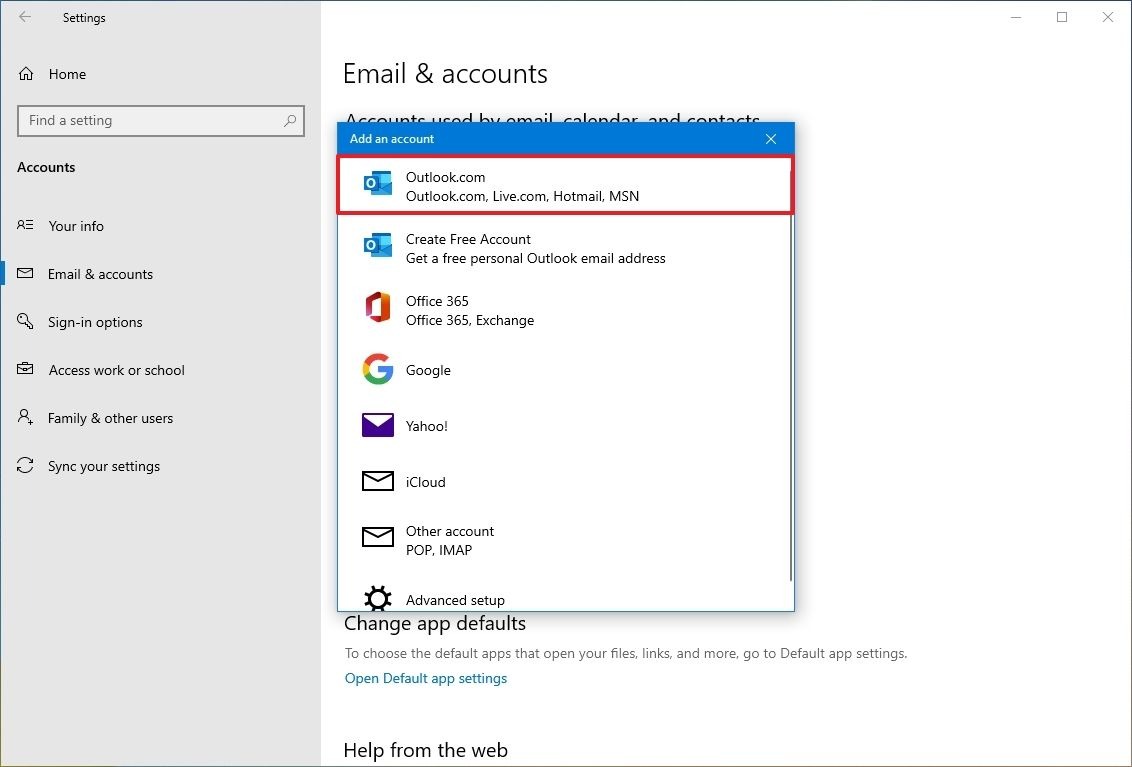Choose Outlook.com account option
1132x767 pixels.
coord(565,186)
